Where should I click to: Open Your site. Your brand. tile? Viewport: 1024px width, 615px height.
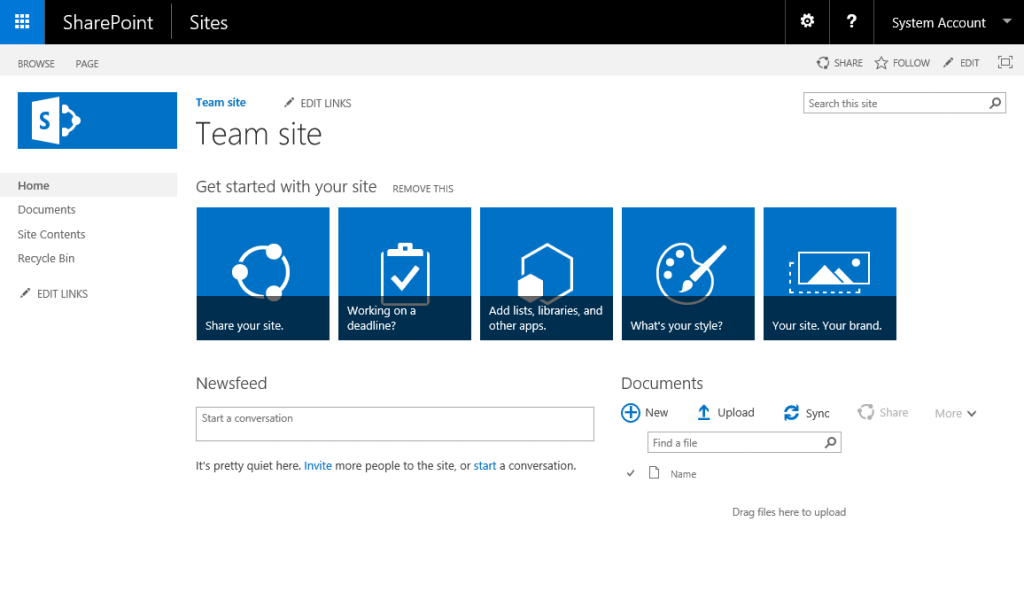(x=829, y=274)
